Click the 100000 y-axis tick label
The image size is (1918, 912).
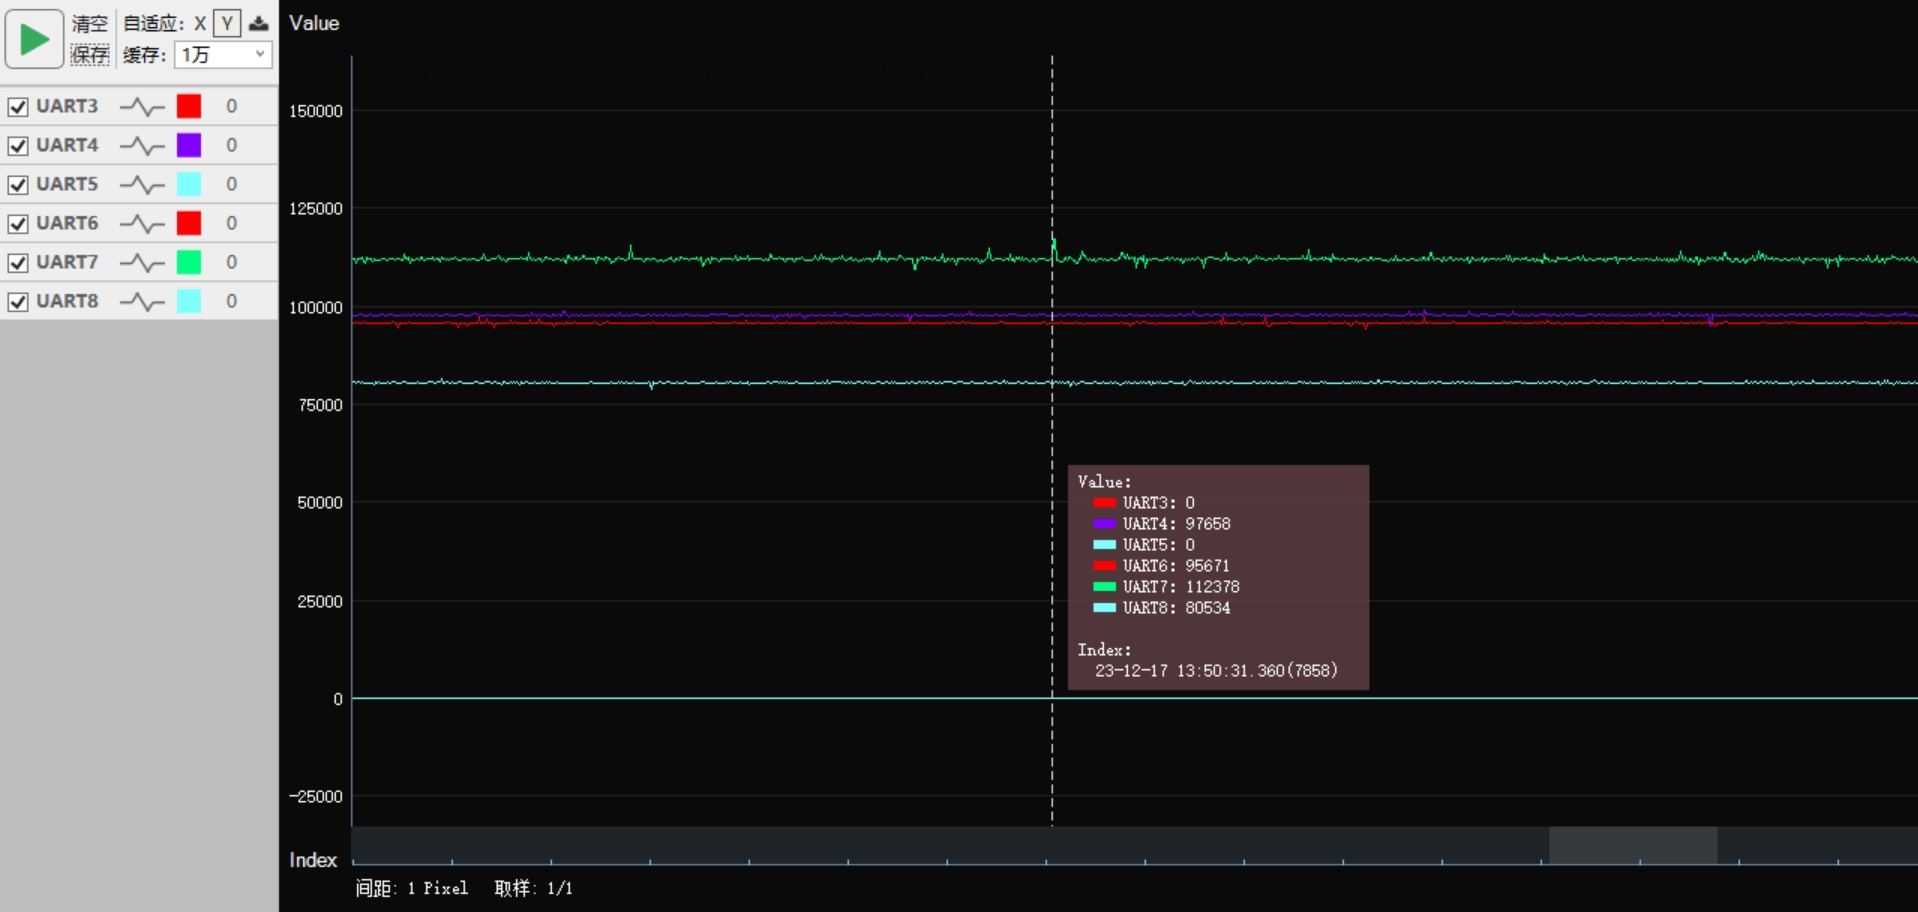click(x=316, y=308)
